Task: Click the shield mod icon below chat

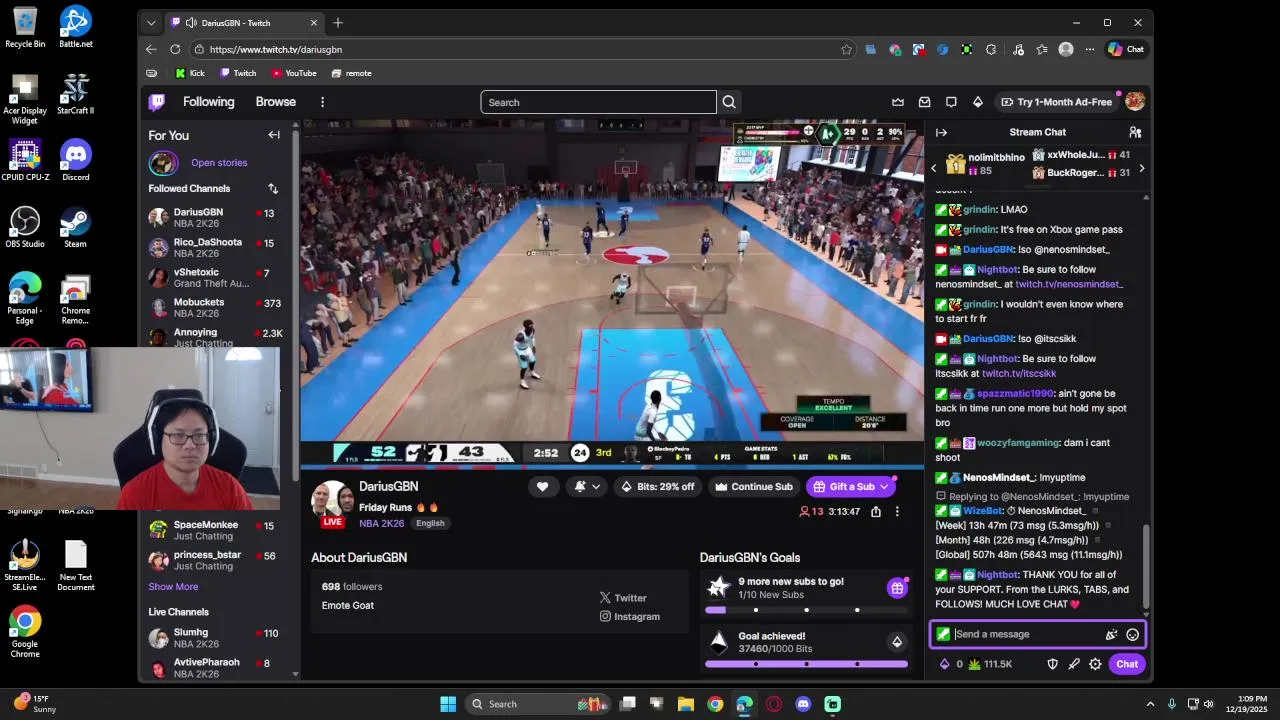Action: tap(1052, 664)
